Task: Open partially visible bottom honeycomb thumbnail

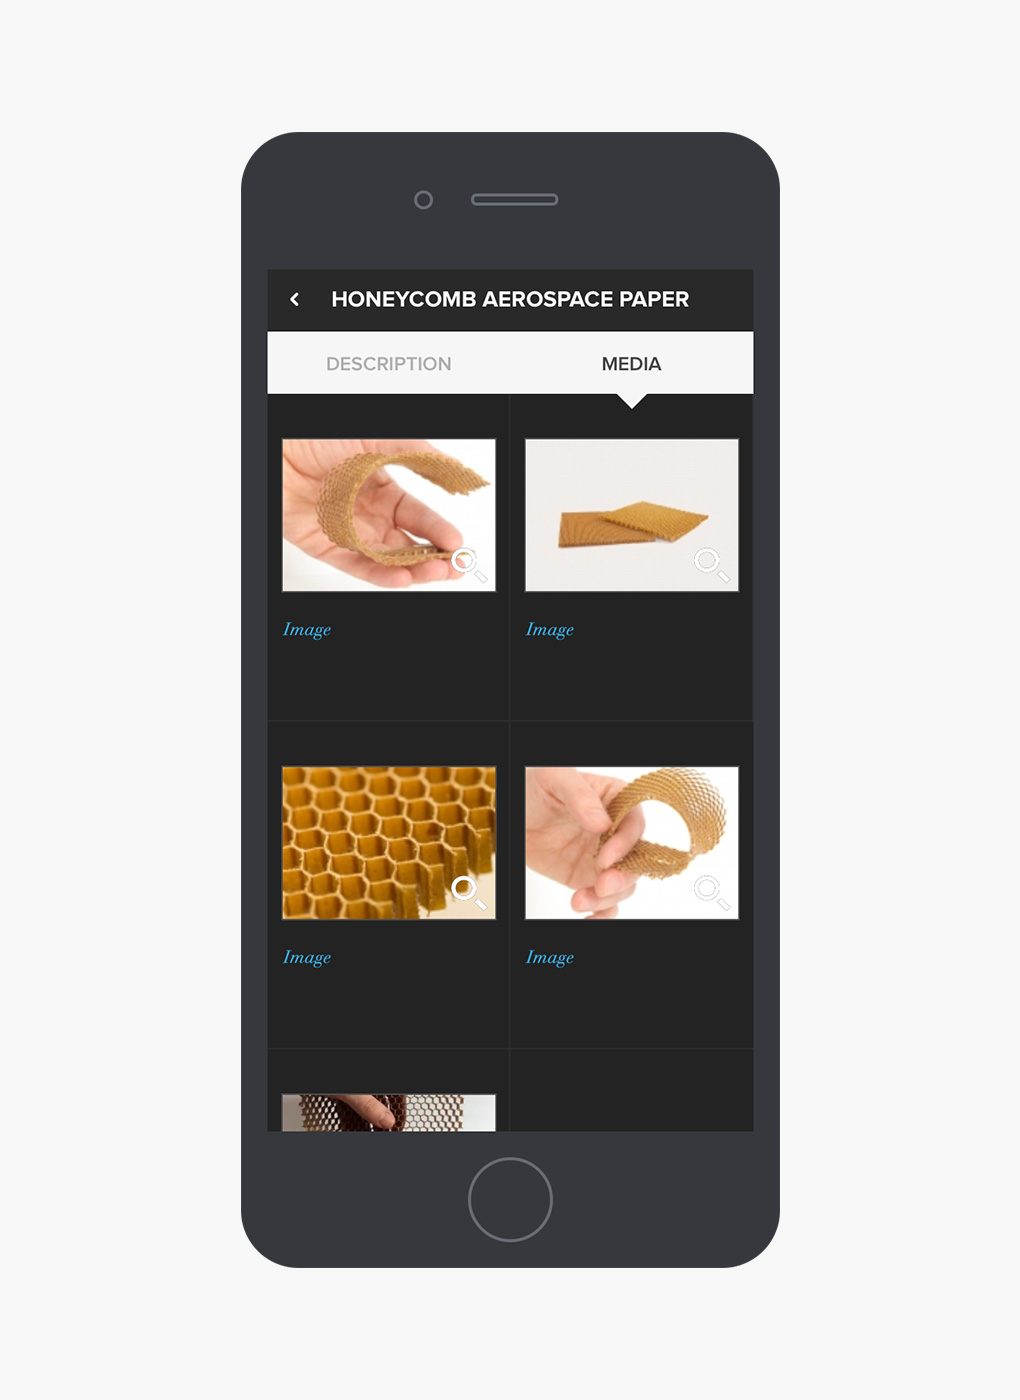Action: pyautogui.click(x=389, y=1113)
